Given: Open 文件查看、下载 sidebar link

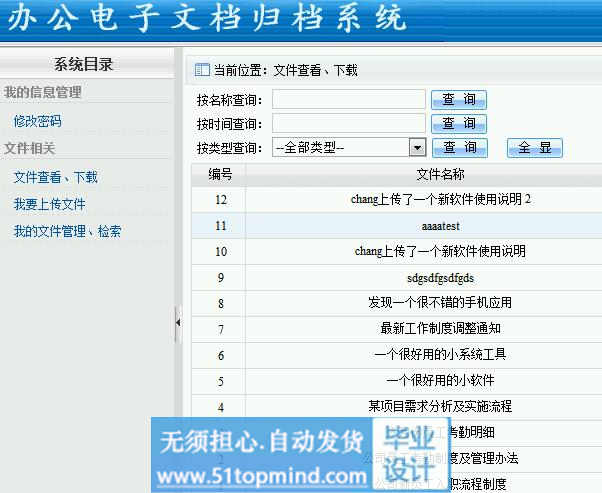Looking at the screenshot, I should 56,177.
